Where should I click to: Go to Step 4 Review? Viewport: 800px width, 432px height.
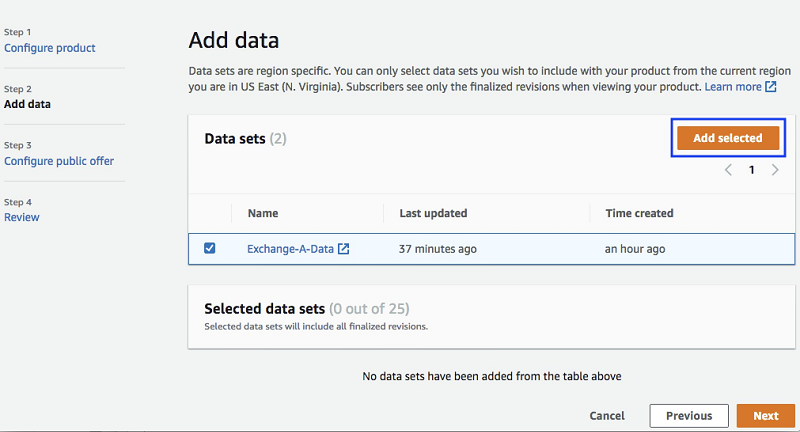[x=22, y=217]
